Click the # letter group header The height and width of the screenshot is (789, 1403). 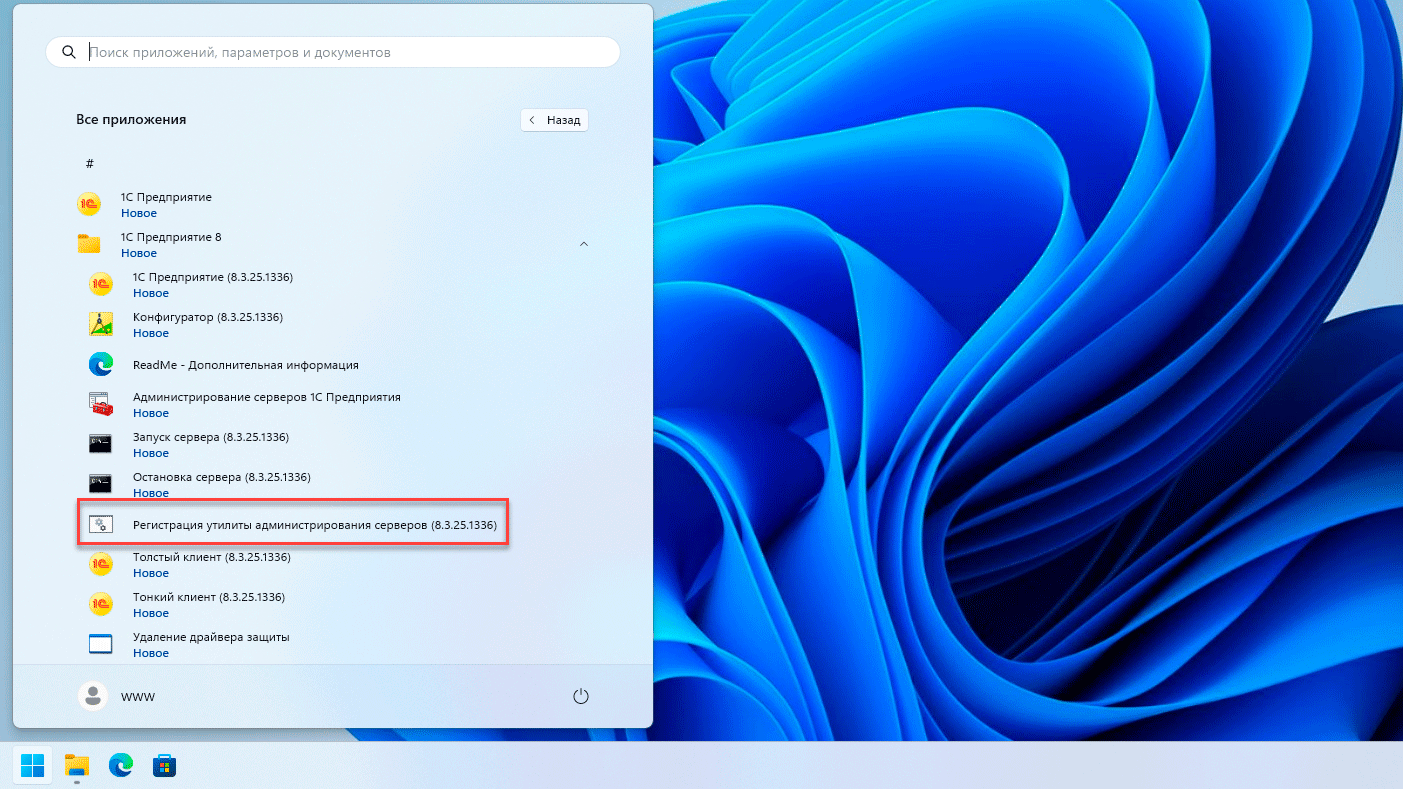click(x=89, y=163)
